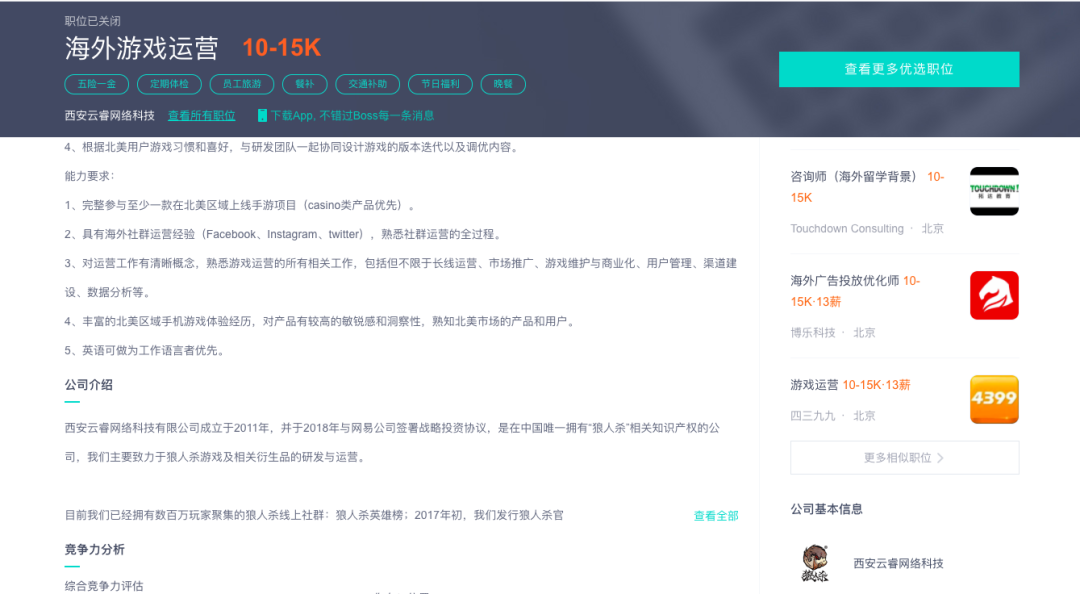The image size is (1080, 594).
Task: Click the 四三九九 company name text
Action: point(813,416)
